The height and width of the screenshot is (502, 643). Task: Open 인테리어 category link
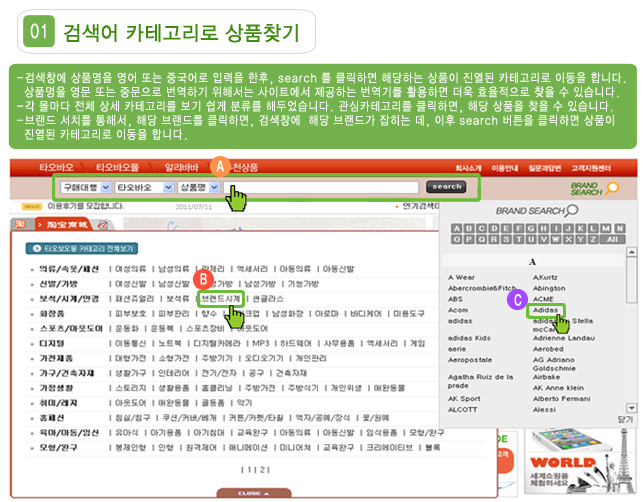pos(173,373)
